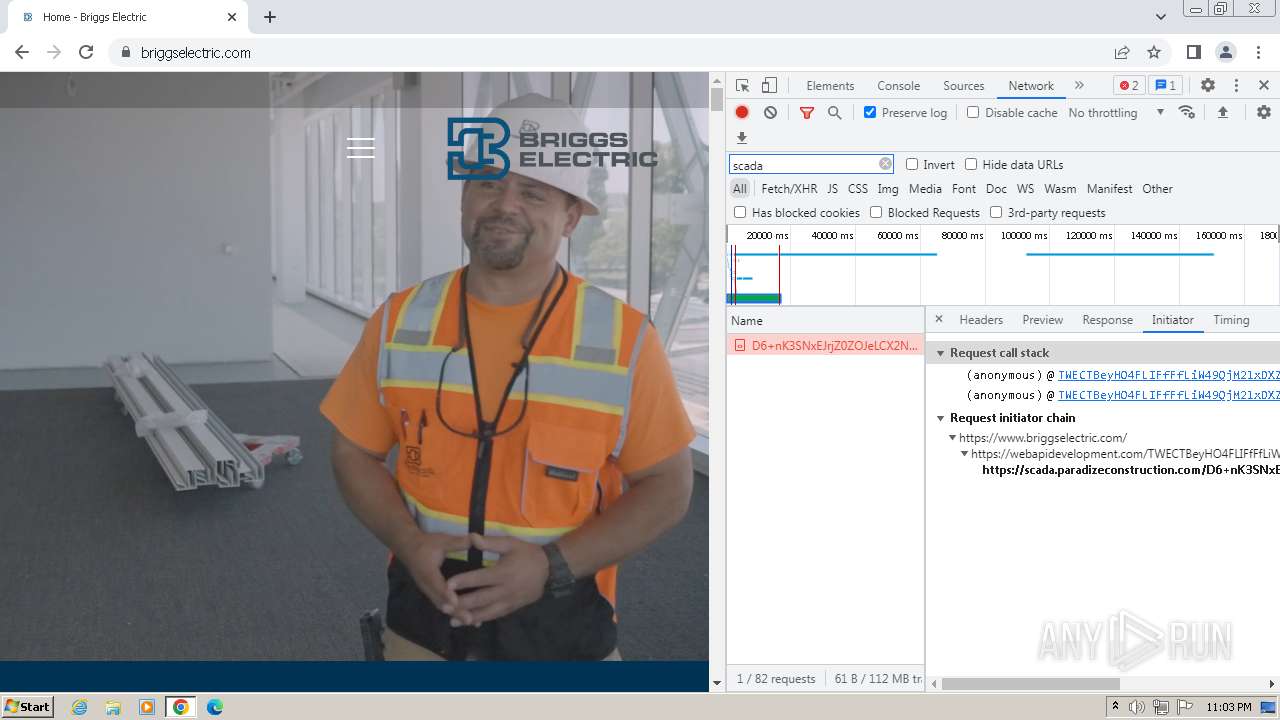Toggle Hide data URLs checkbox
This screenshot has height=720, width=1280.
click(971, 164)
